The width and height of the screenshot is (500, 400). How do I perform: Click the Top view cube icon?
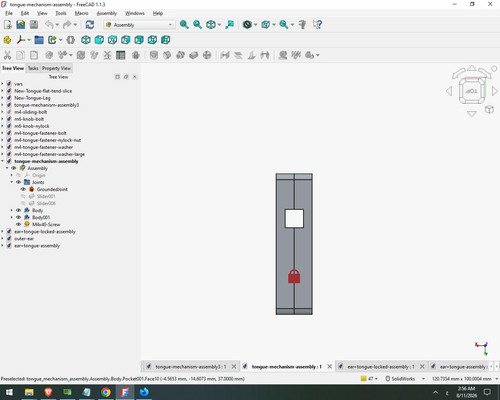113,40
